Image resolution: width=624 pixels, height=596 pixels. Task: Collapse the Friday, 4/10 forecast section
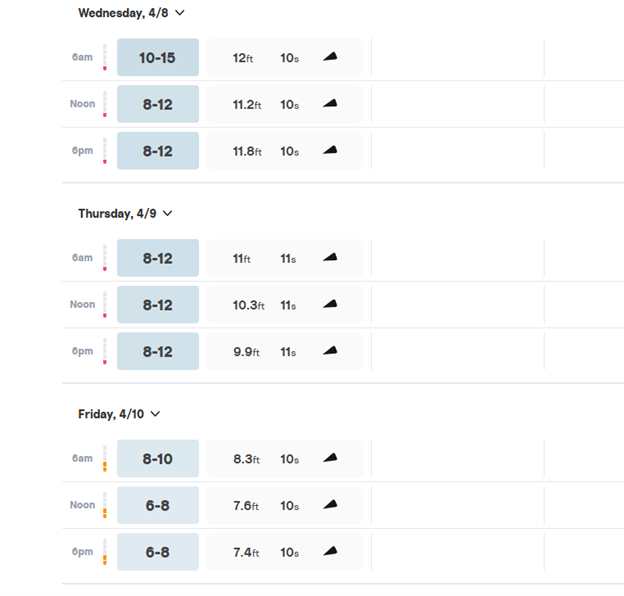pyautogui.click(x=155, y=414)
